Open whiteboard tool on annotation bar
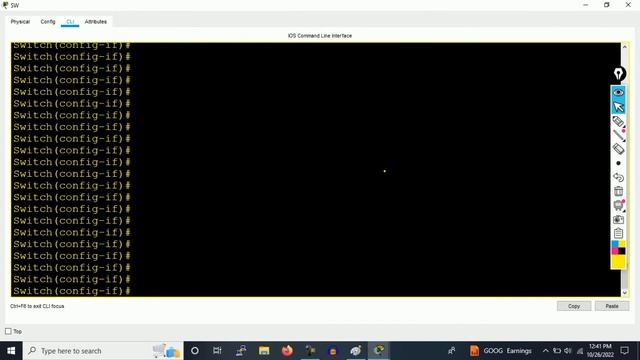 click(x=618, y=205)
